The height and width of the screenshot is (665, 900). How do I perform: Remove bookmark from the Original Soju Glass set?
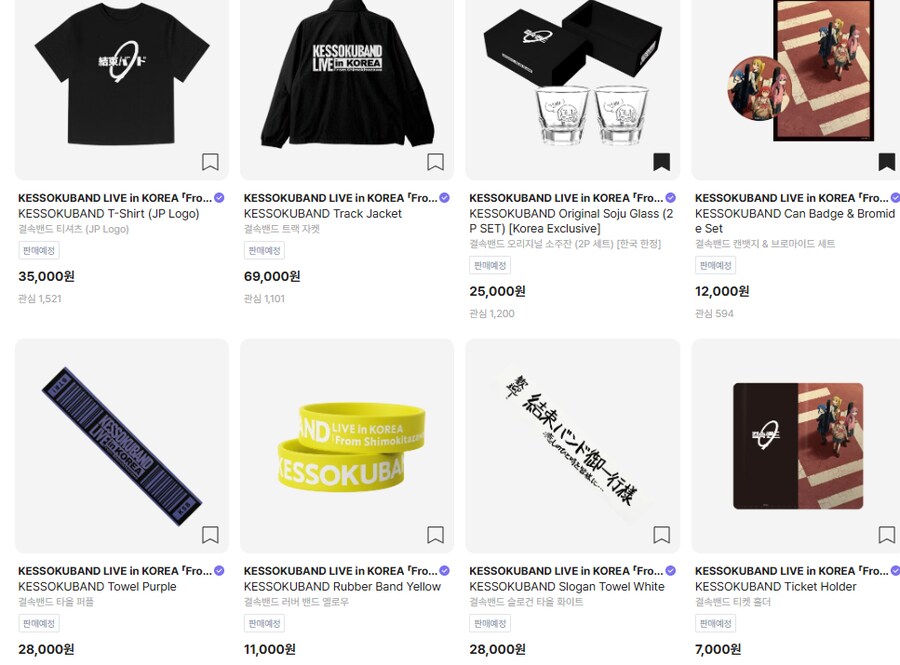[661, 162]
